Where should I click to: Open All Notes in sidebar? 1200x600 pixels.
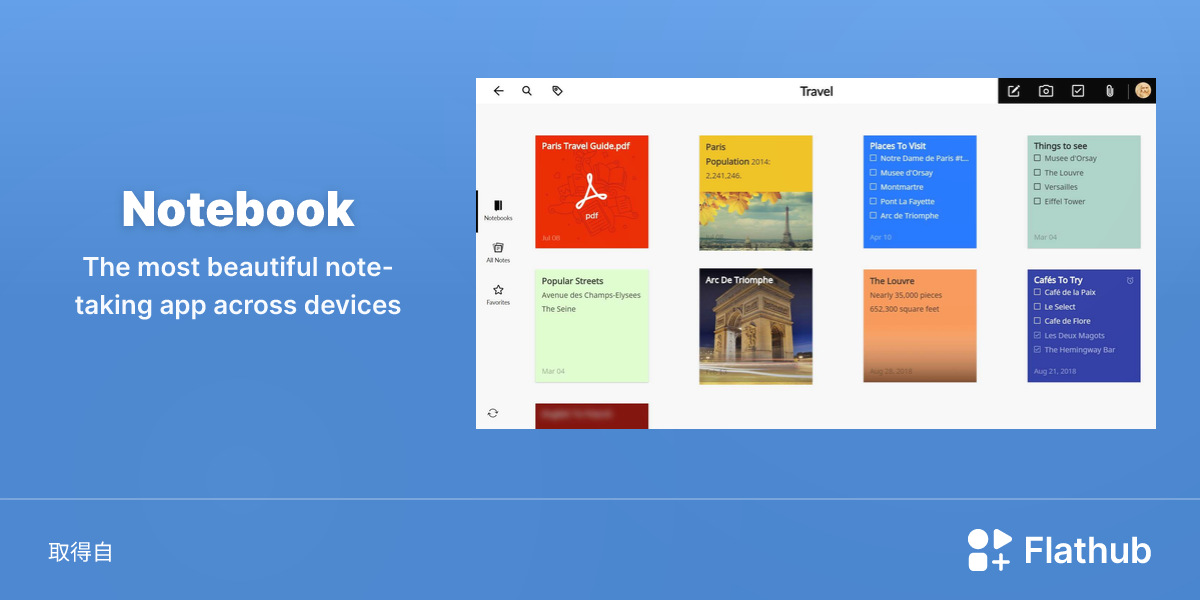tap(498, 252)
